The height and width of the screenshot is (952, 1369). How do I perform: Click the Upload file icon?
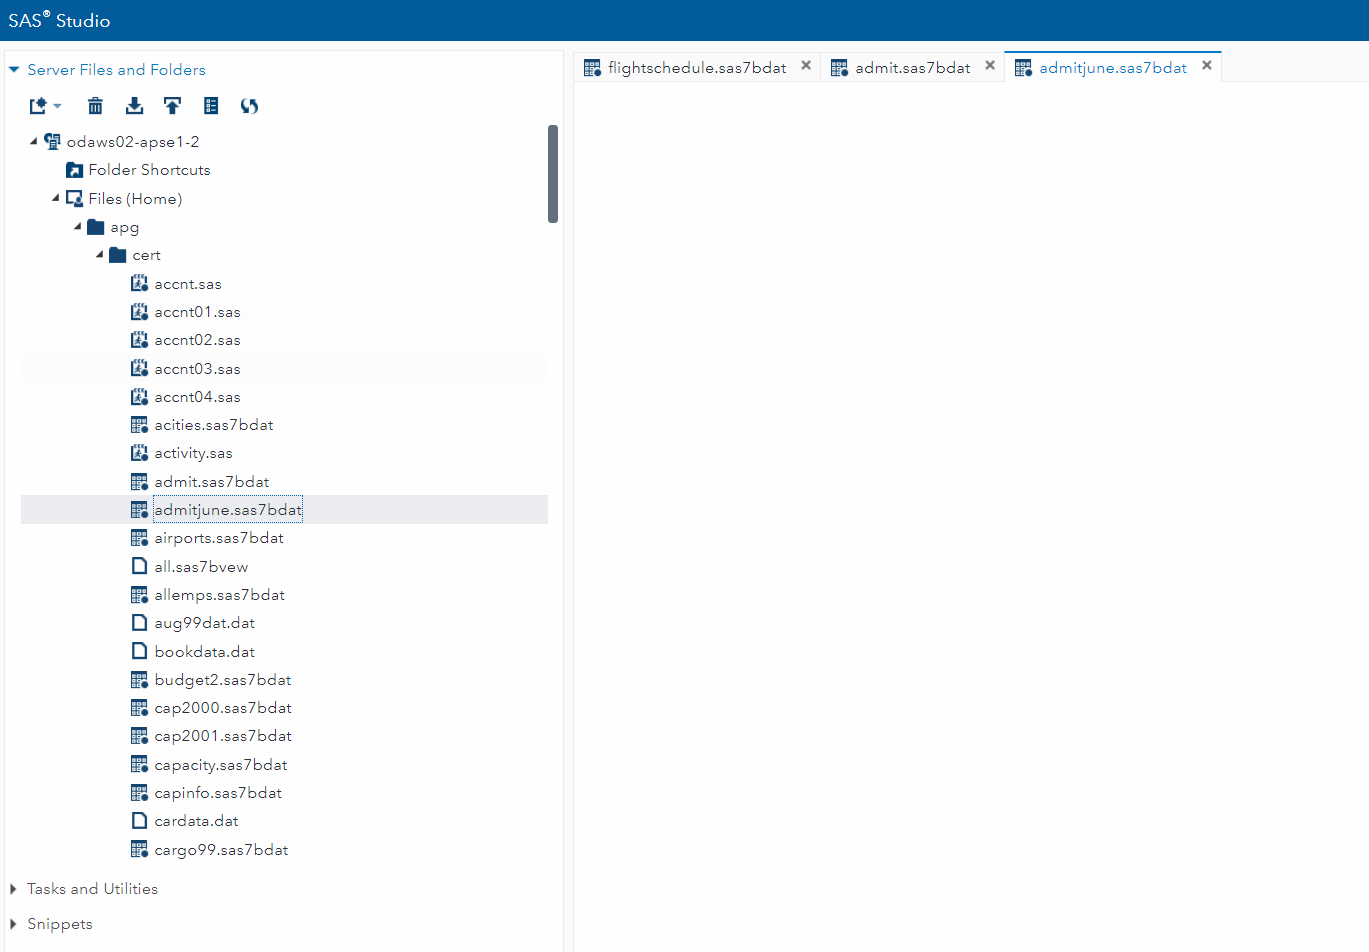(172, 105)
